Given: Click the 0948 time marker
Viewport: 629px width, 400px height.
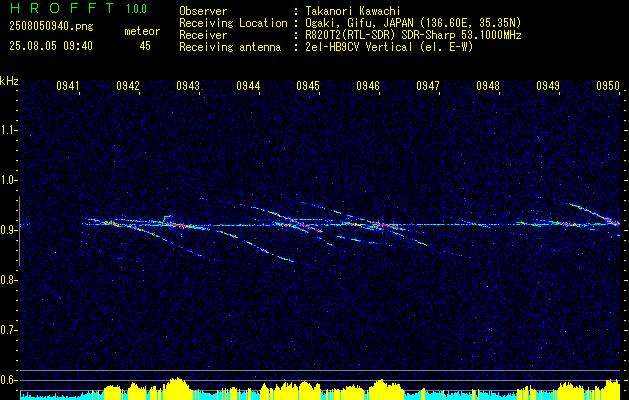Looking at the screenshot, I should coord(488,85).
